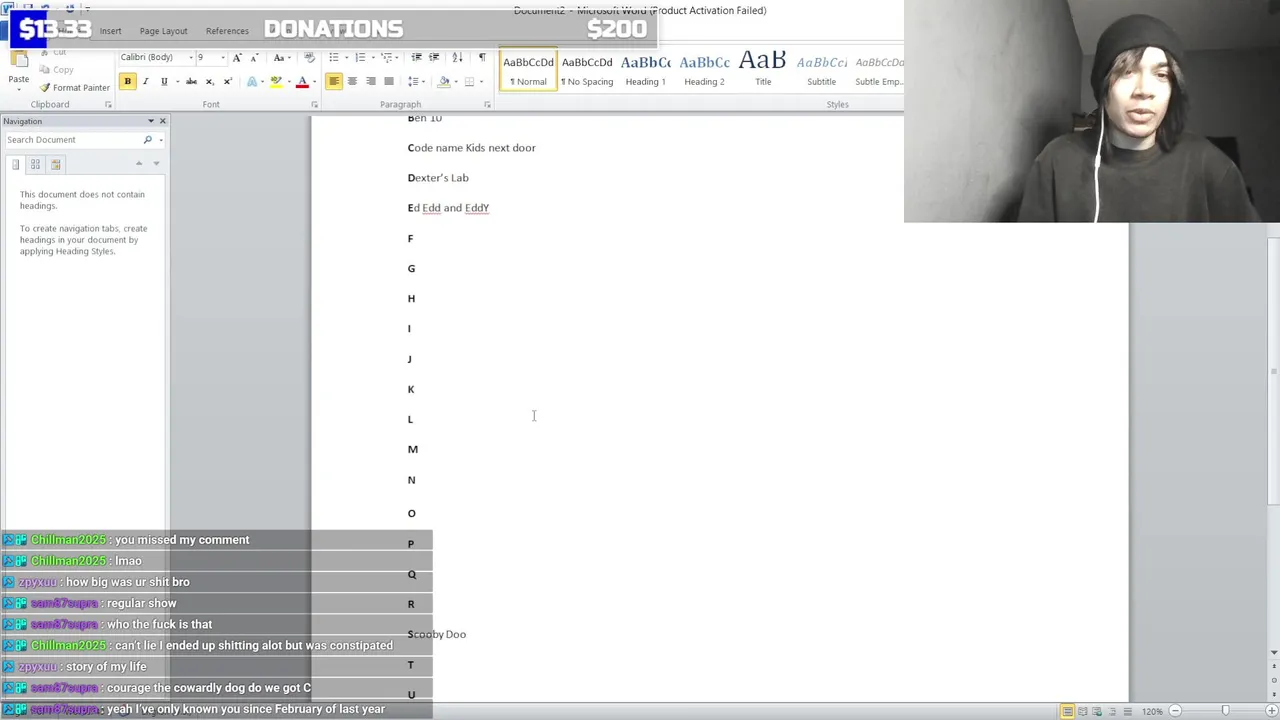Browse headings tab in Navigation pane

(15, 164)
